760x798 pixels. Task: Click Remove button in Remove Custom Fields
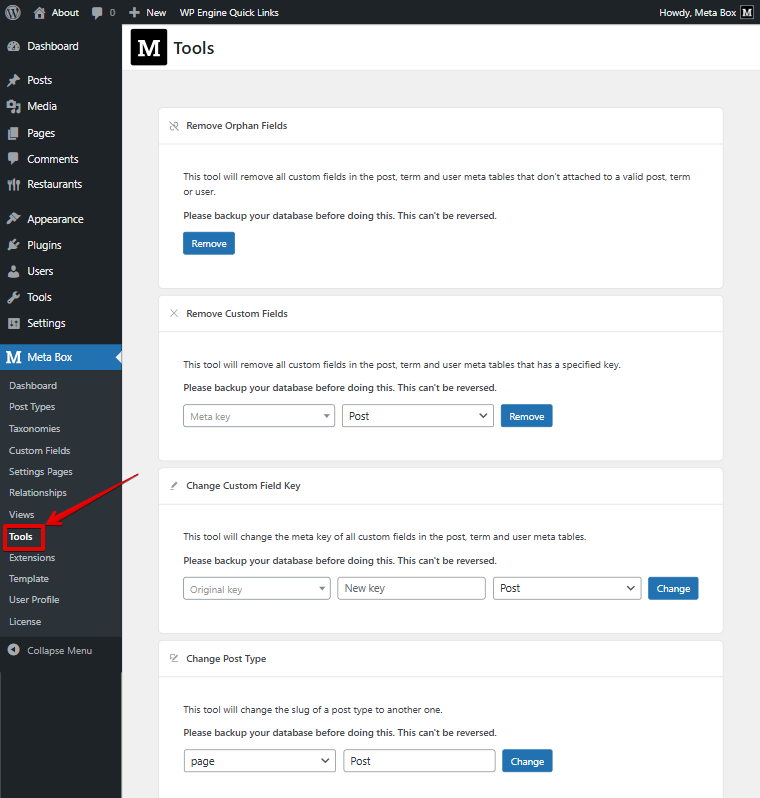click(526, 416)
